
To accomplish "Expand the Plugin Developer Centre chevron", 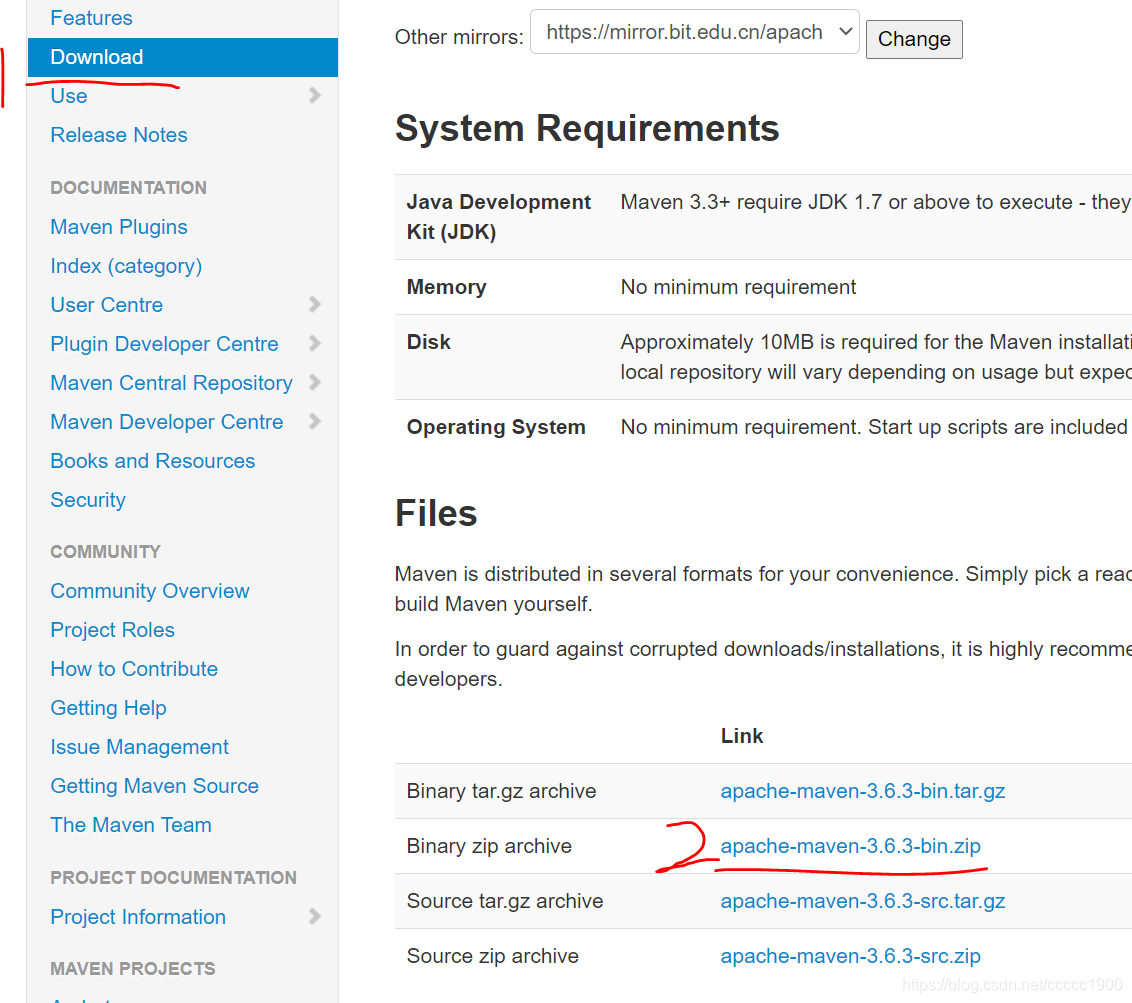I will coord(314,343).
